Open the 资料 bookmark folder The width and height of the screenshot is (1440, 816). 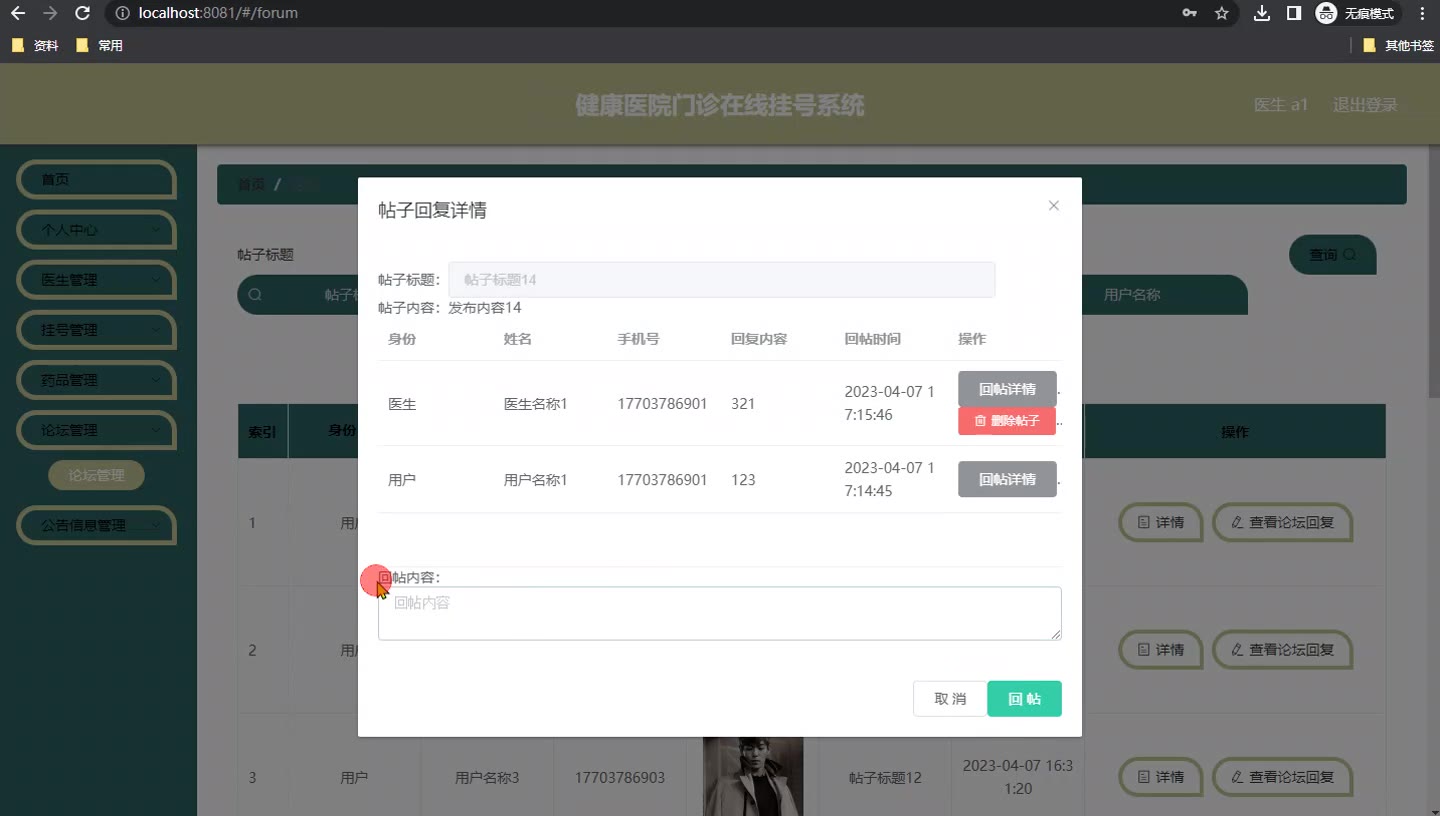click(x=36, y=45)
